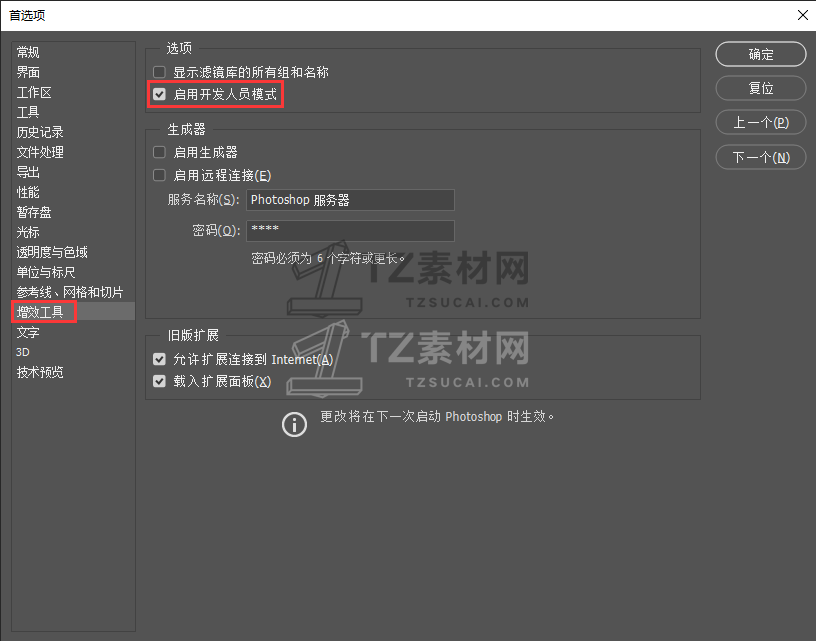
Task: Enable 显示滤镜库的所有组和名称 checkbox
Action: coord(159,72)
